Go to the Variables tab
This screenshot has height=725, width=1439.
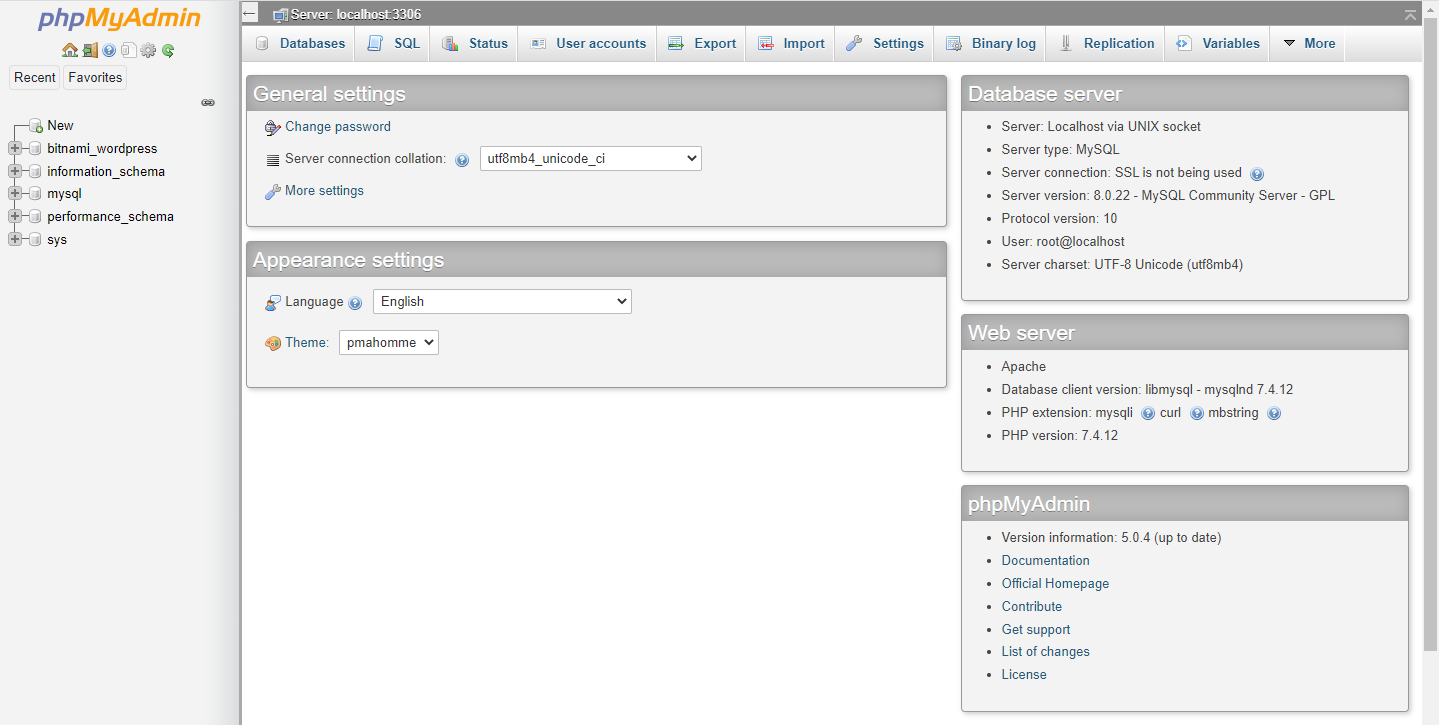point(1218,44)
